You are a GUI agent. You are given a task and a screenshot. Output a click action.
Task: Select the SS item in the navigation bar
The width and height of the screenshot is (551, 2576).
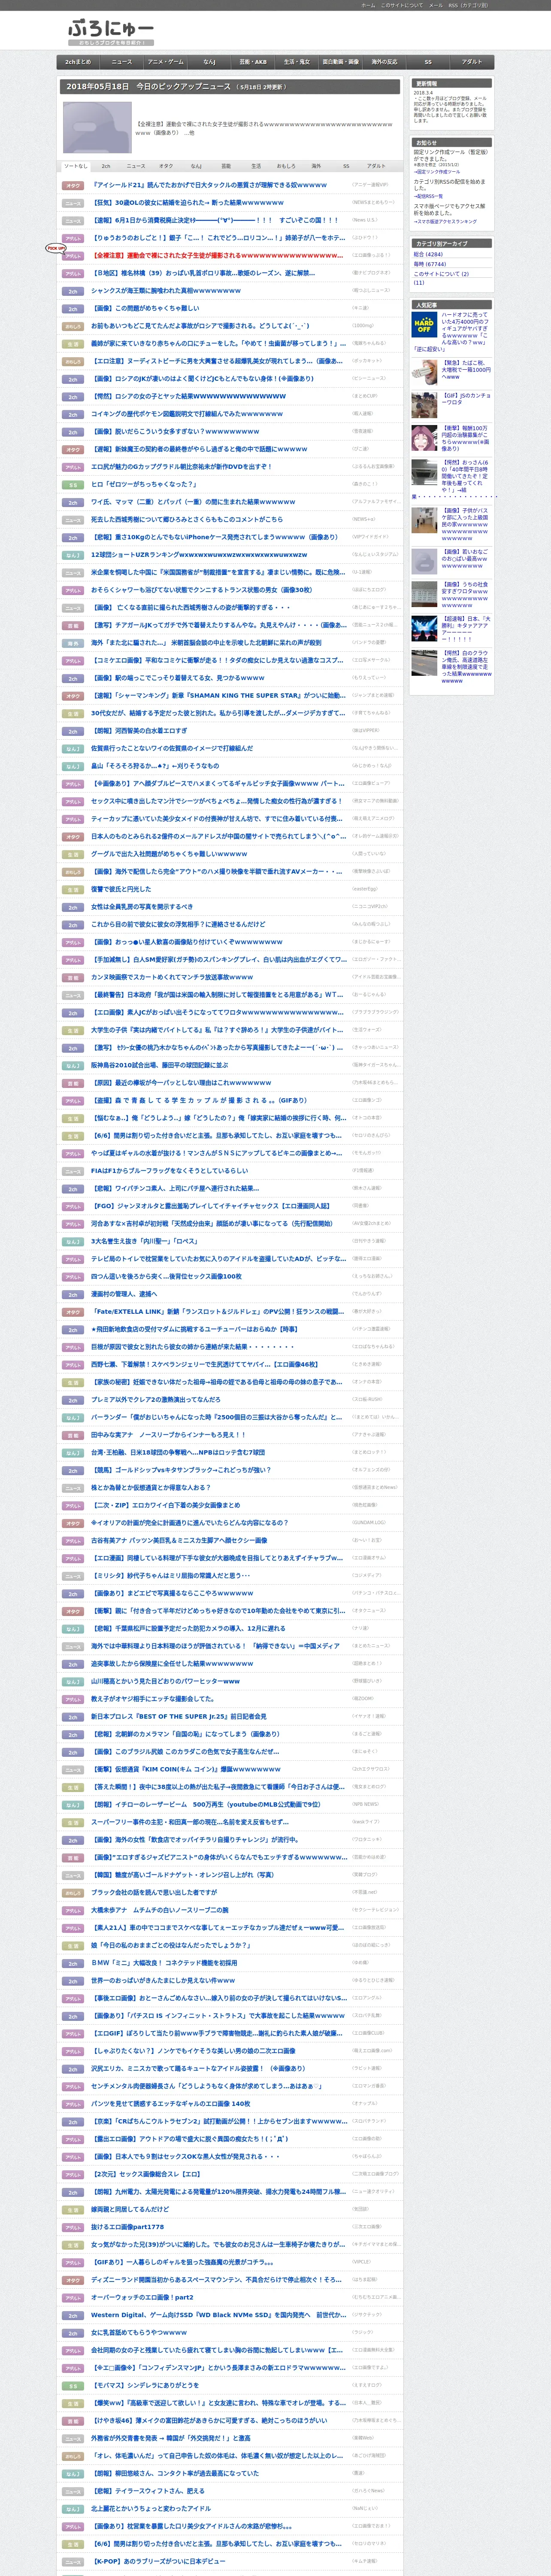tap(428, 62)
